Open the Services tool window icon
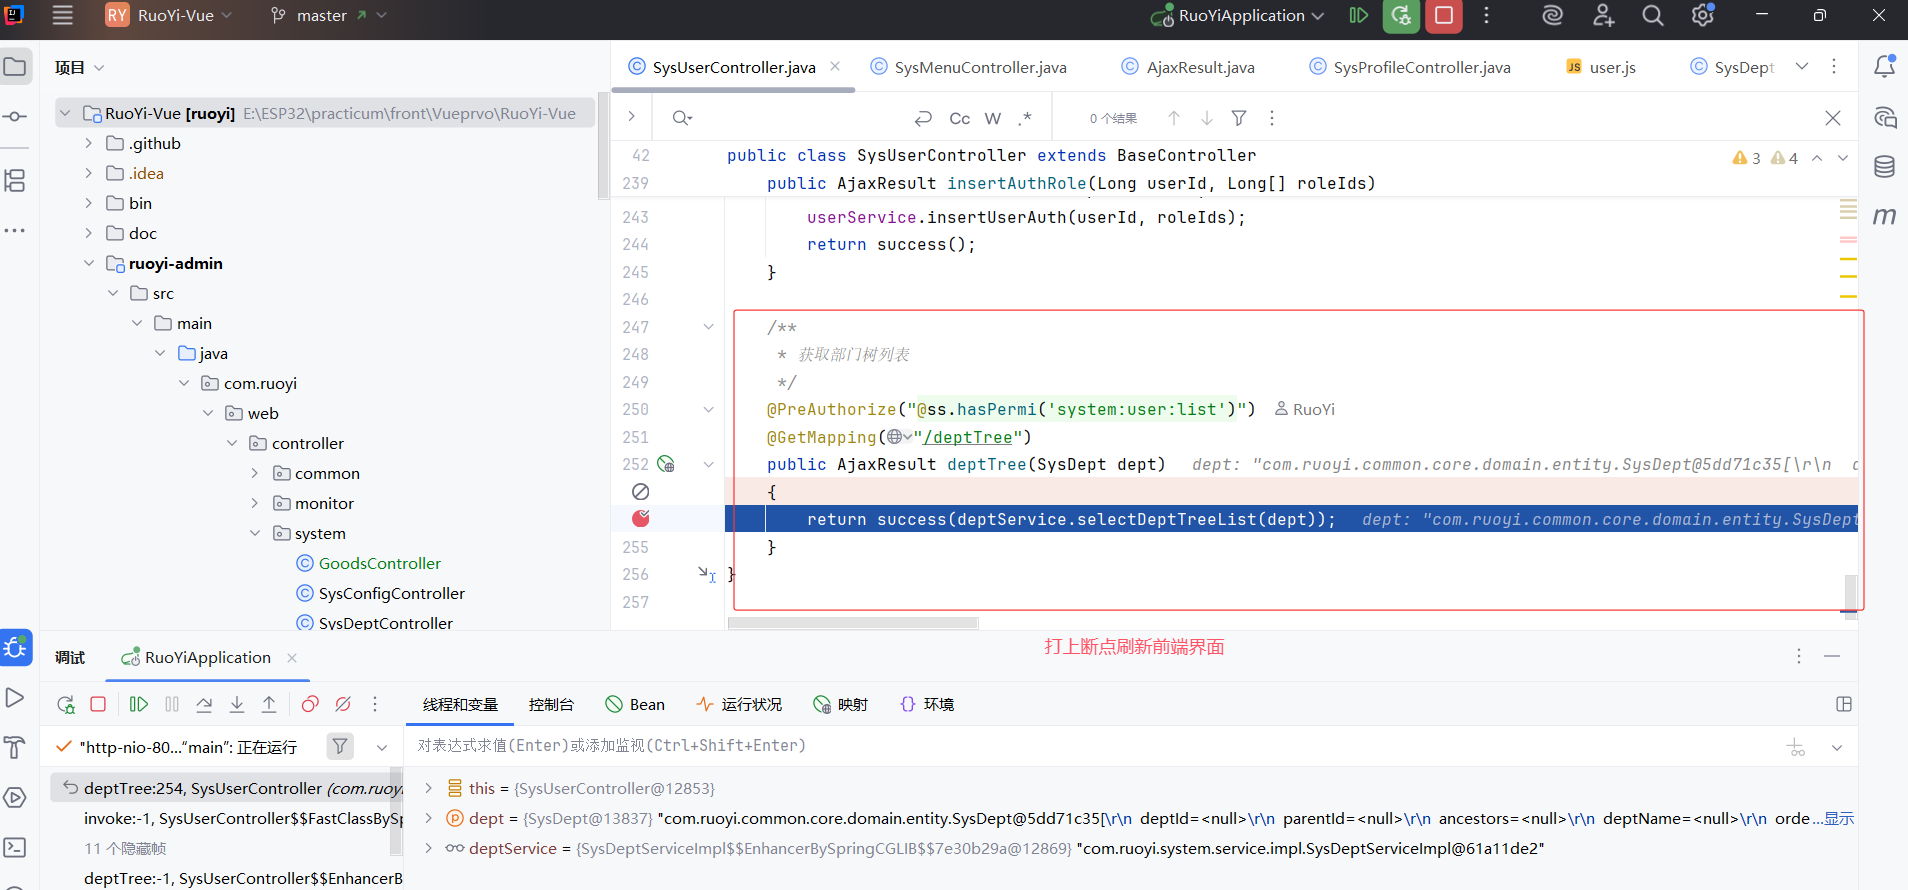This screenshot has width=1908, height=890. coord(15,797)
